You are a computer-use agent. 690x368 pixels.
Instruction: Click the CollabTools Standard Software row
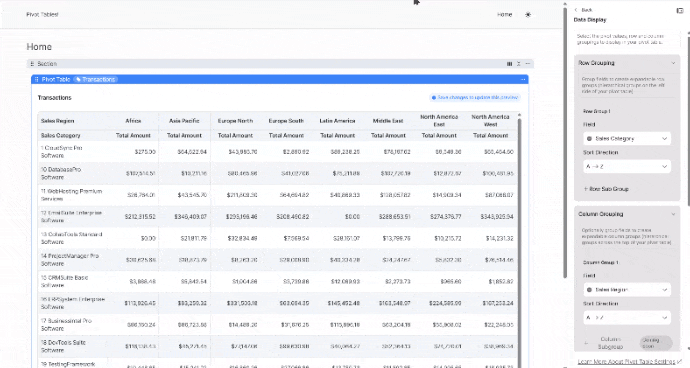(x=277, y=238)
